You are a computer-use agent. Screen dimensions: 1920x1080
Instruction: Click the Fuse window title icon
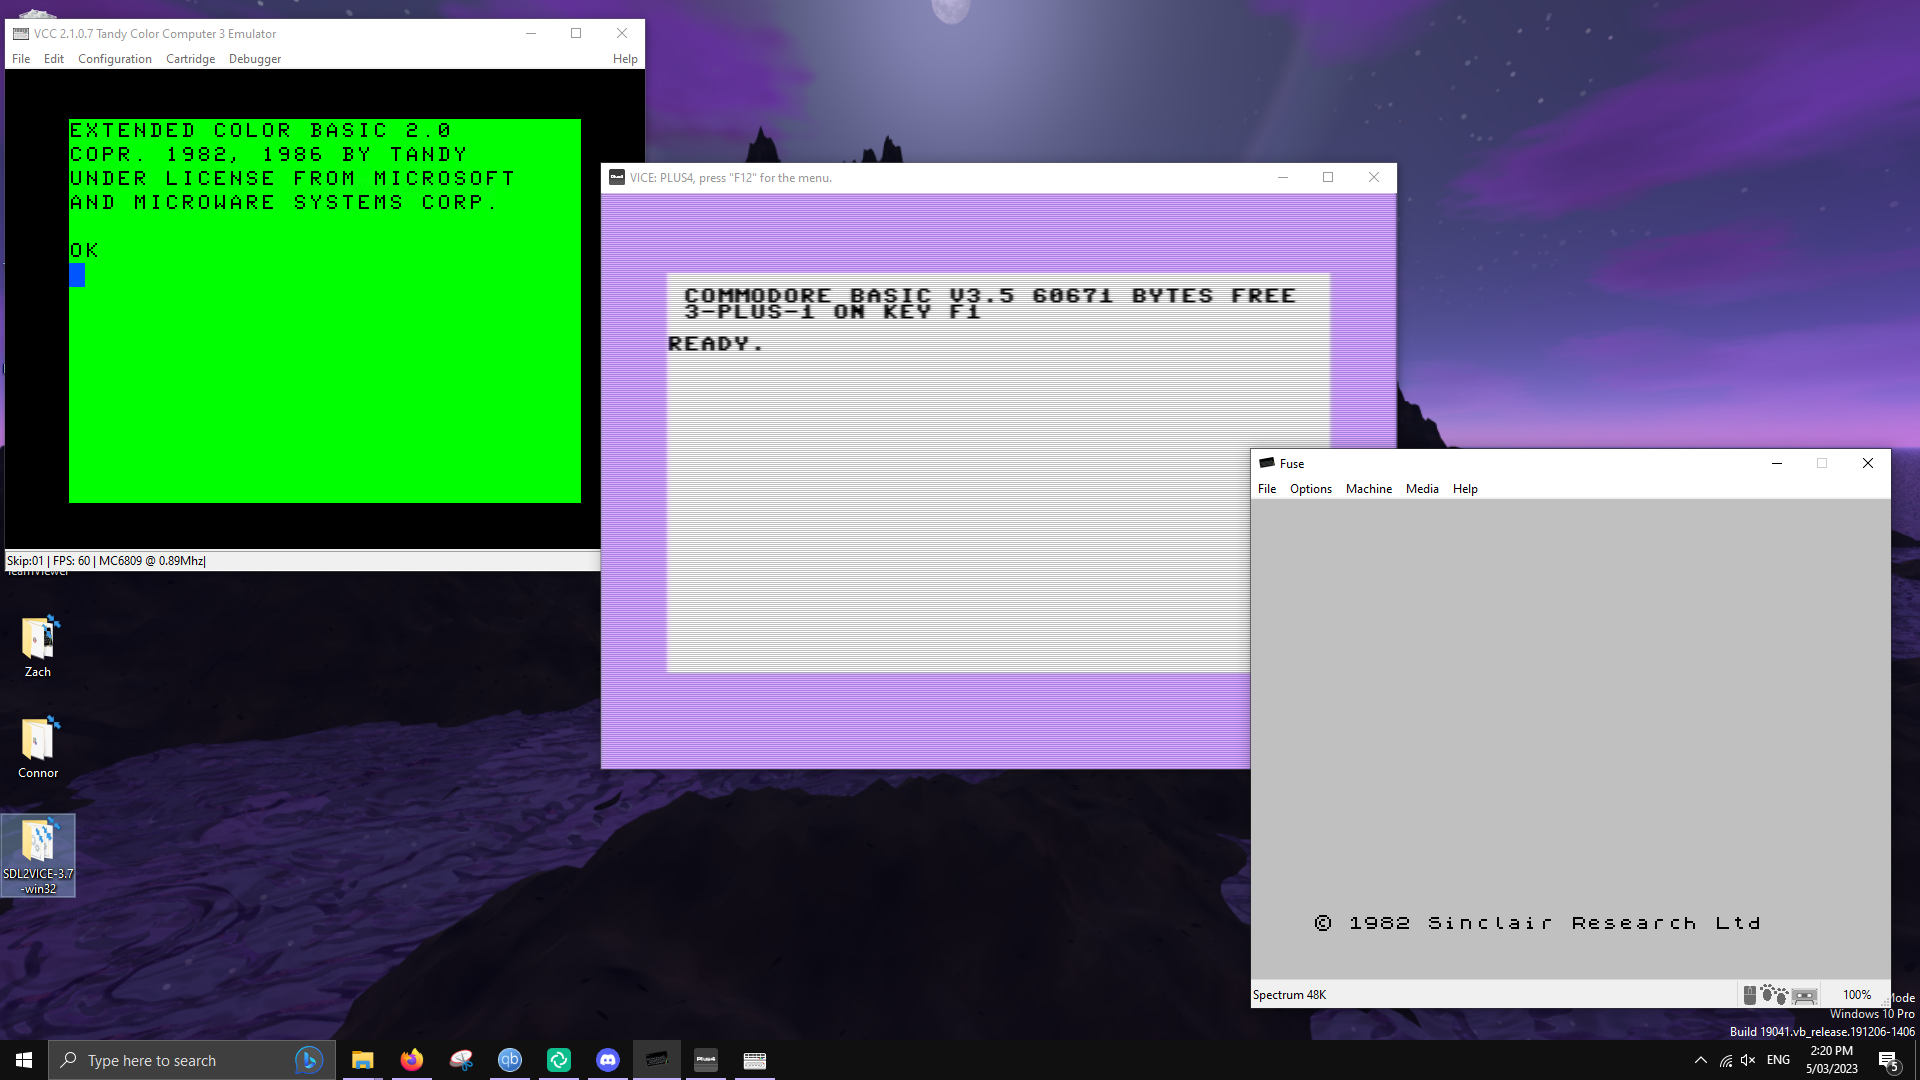point(1267,463)
